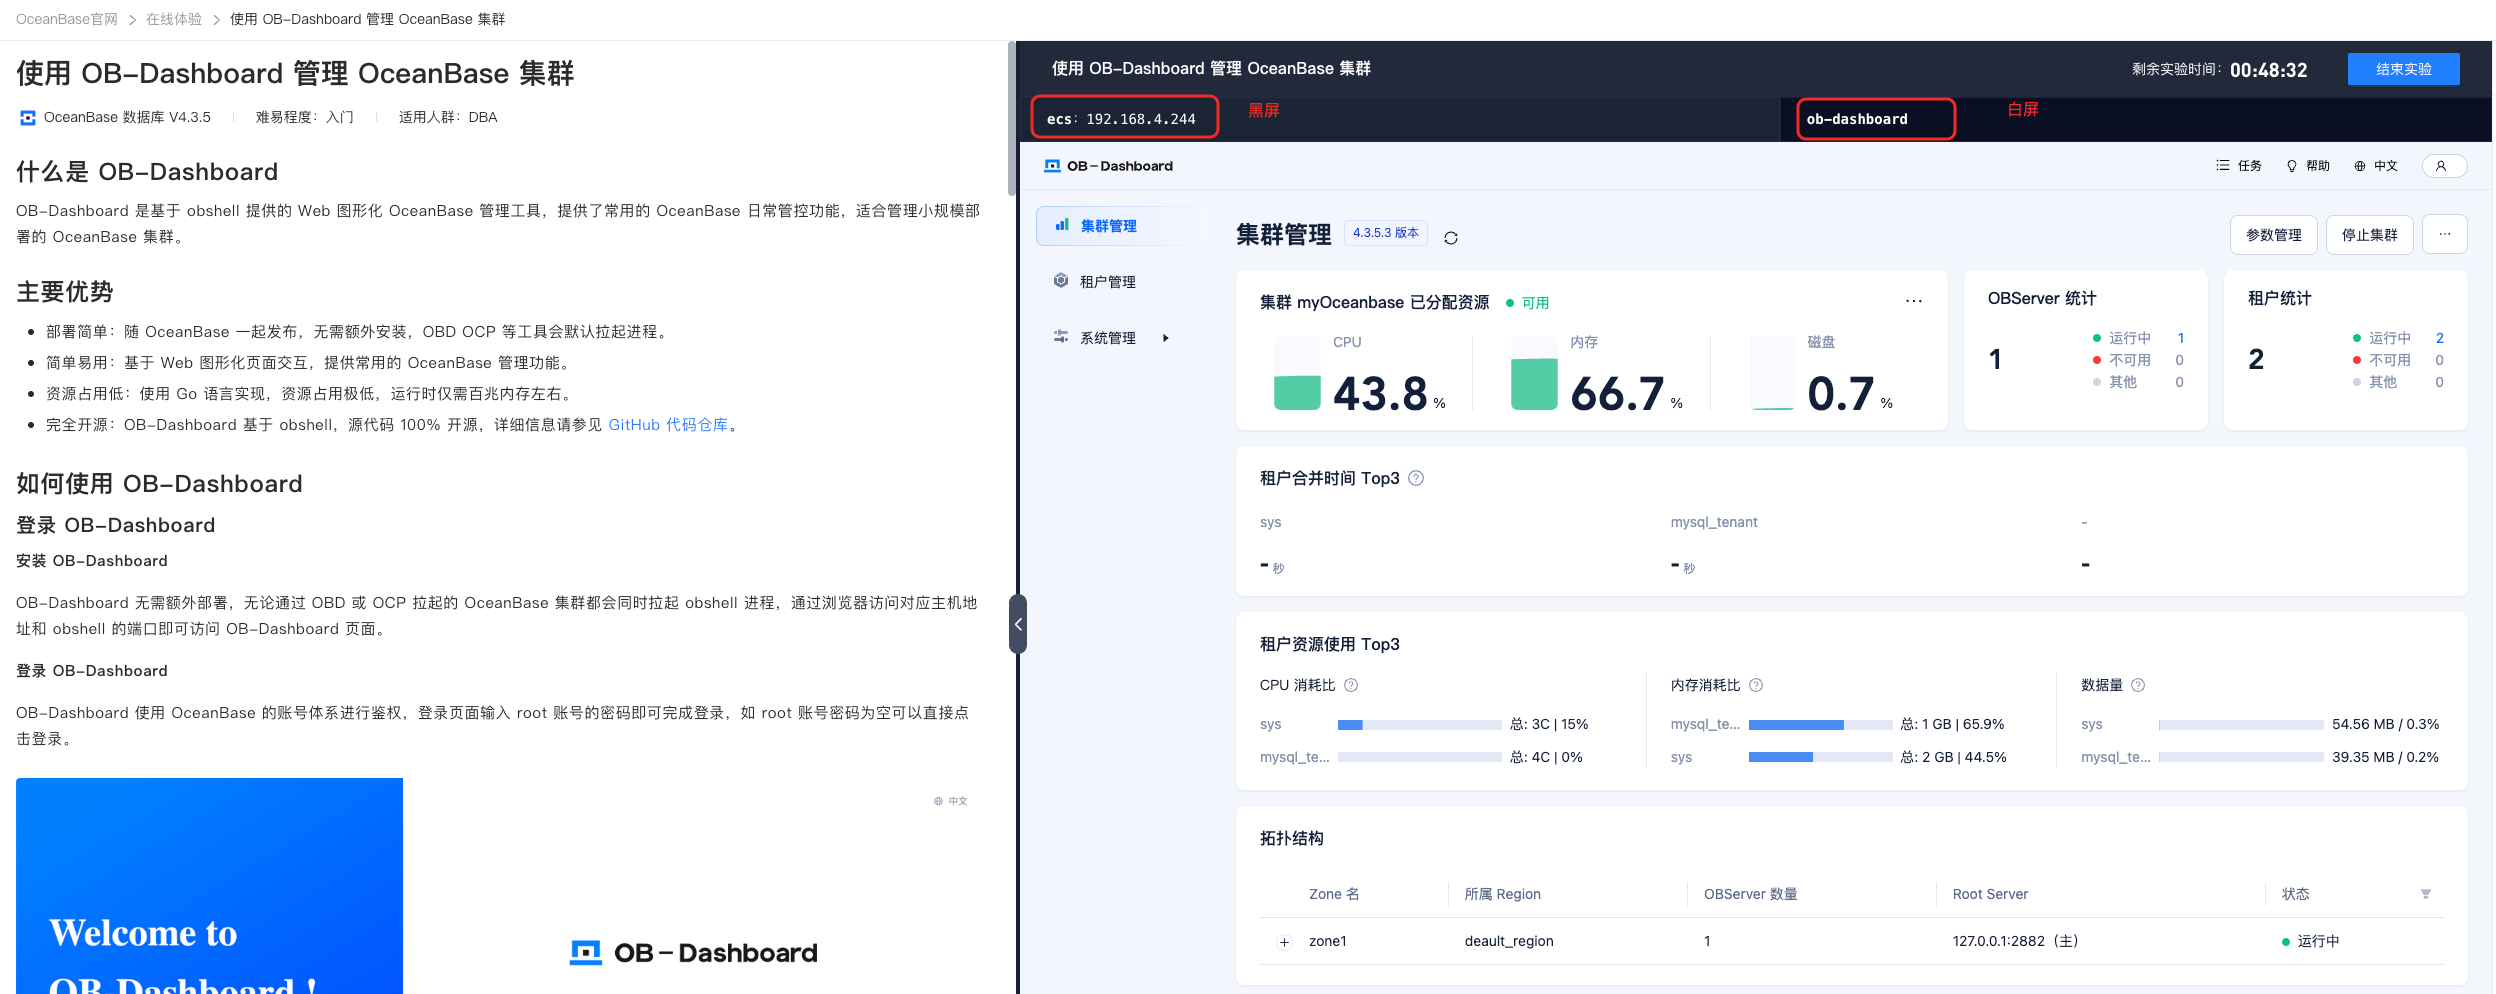Click the mysql_te... 内存消耗比 progress bar
Viewport: 2496px width, 994px height.
[x=1820, y=725]
